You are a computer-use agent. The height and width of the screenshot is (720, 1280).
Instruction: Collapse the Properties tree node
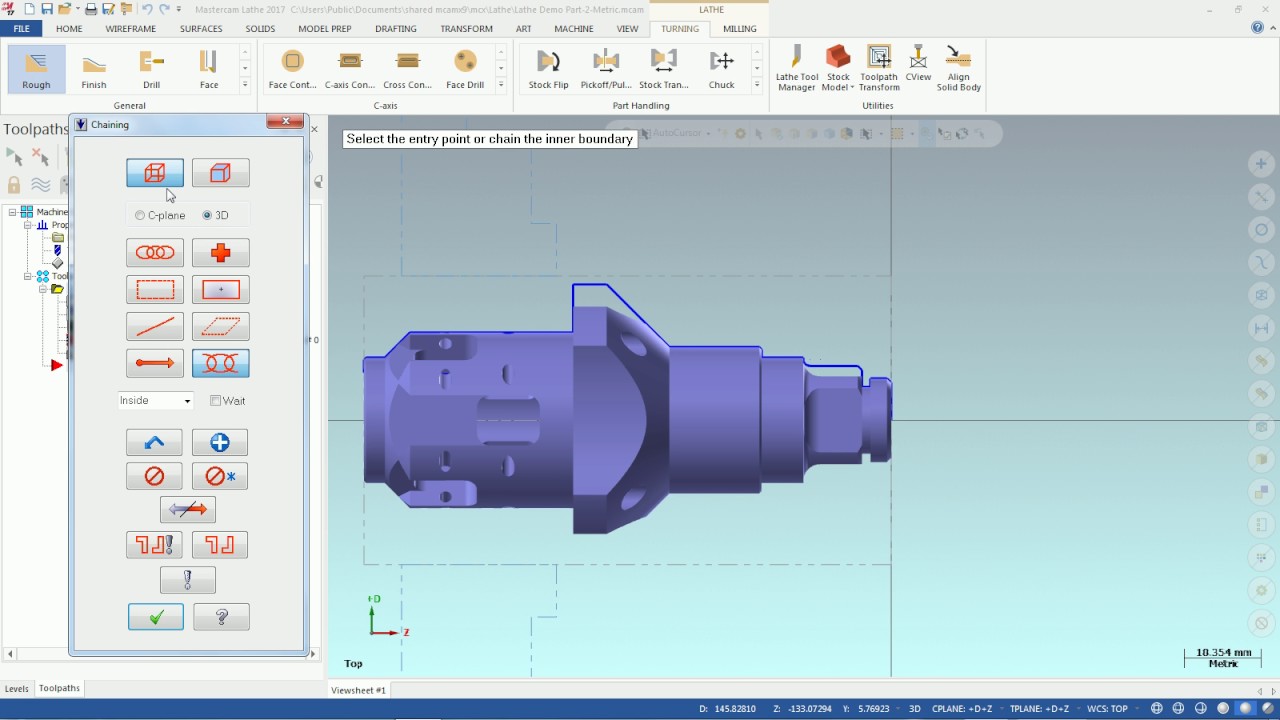click(x=28, y=225)
